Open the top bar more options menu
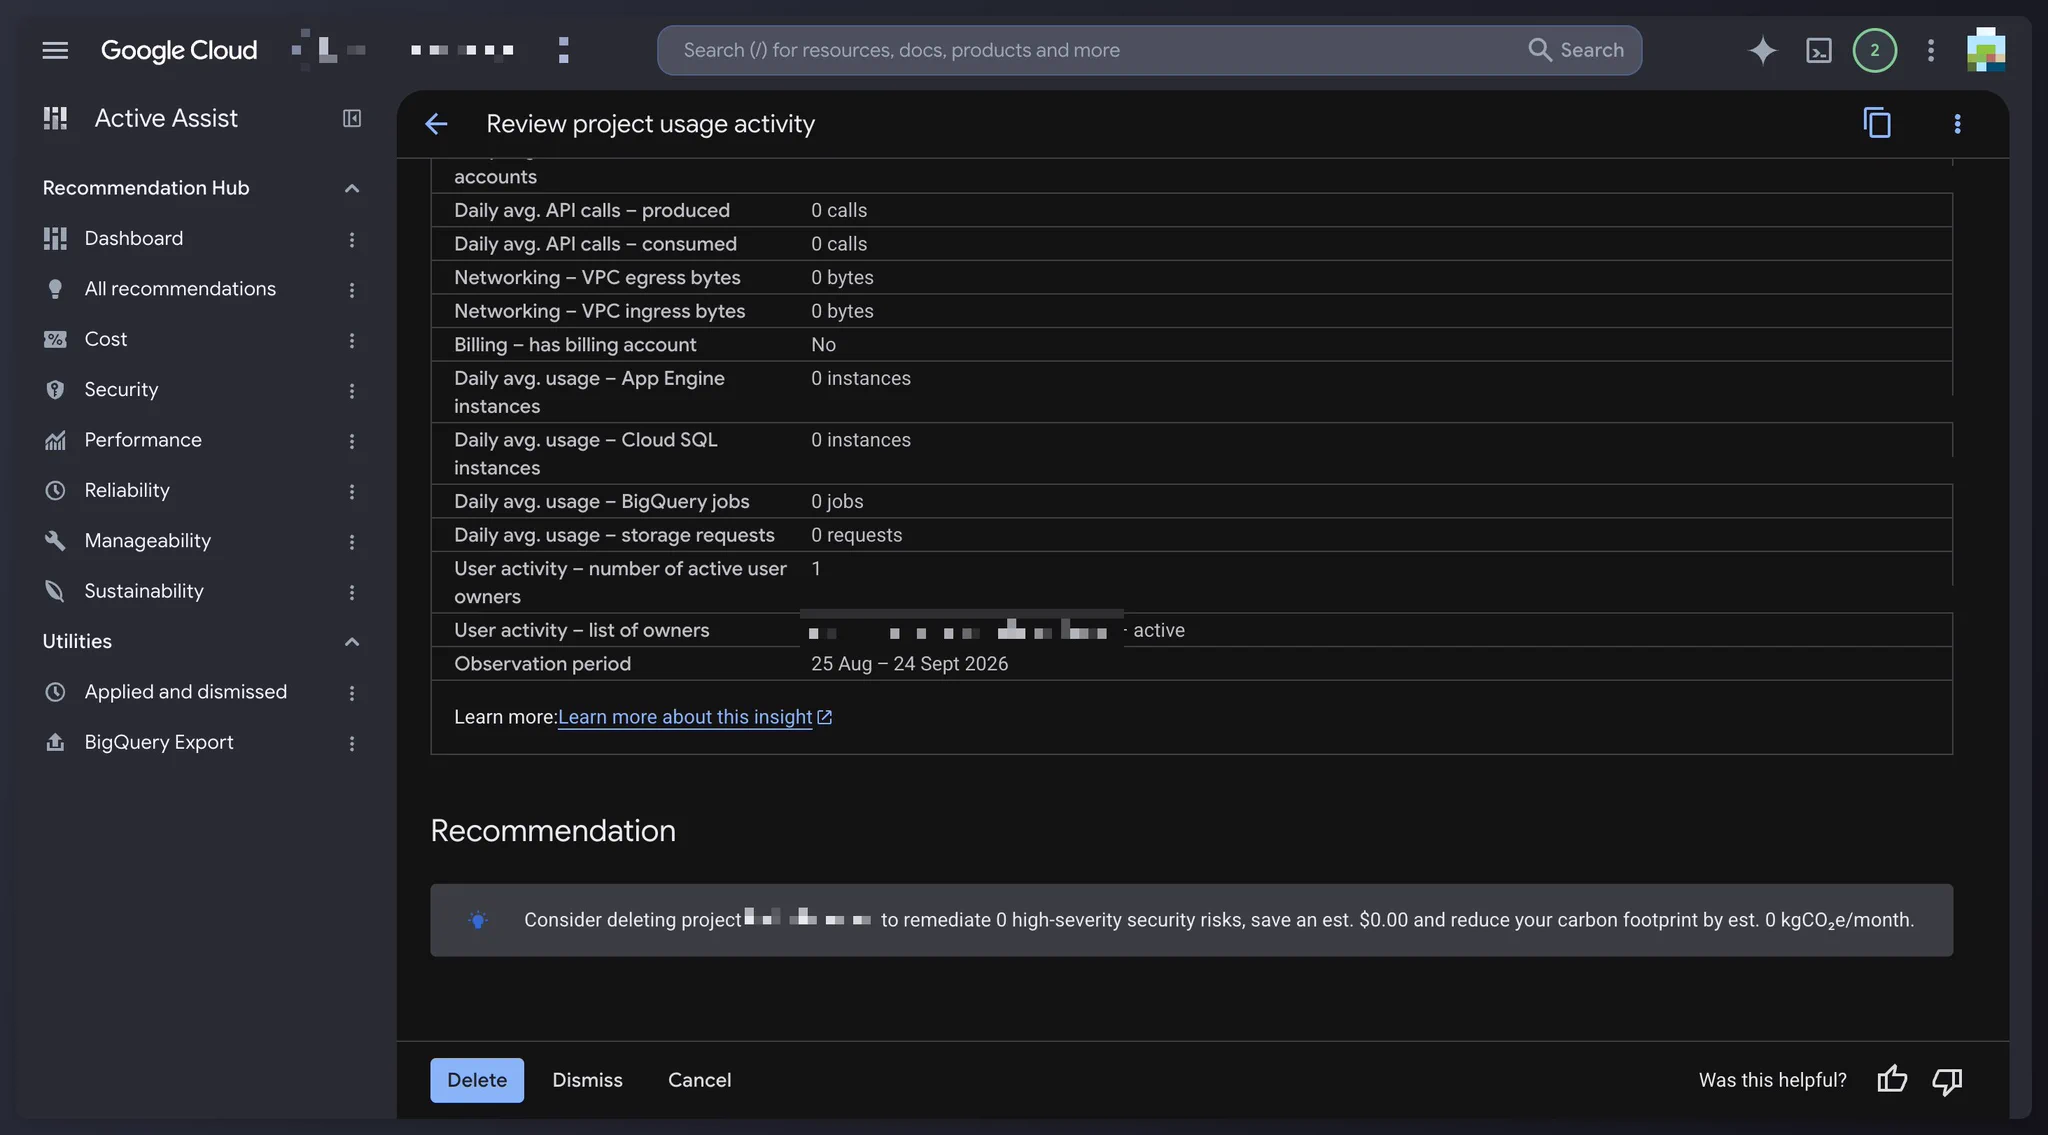 (1930, 50)
